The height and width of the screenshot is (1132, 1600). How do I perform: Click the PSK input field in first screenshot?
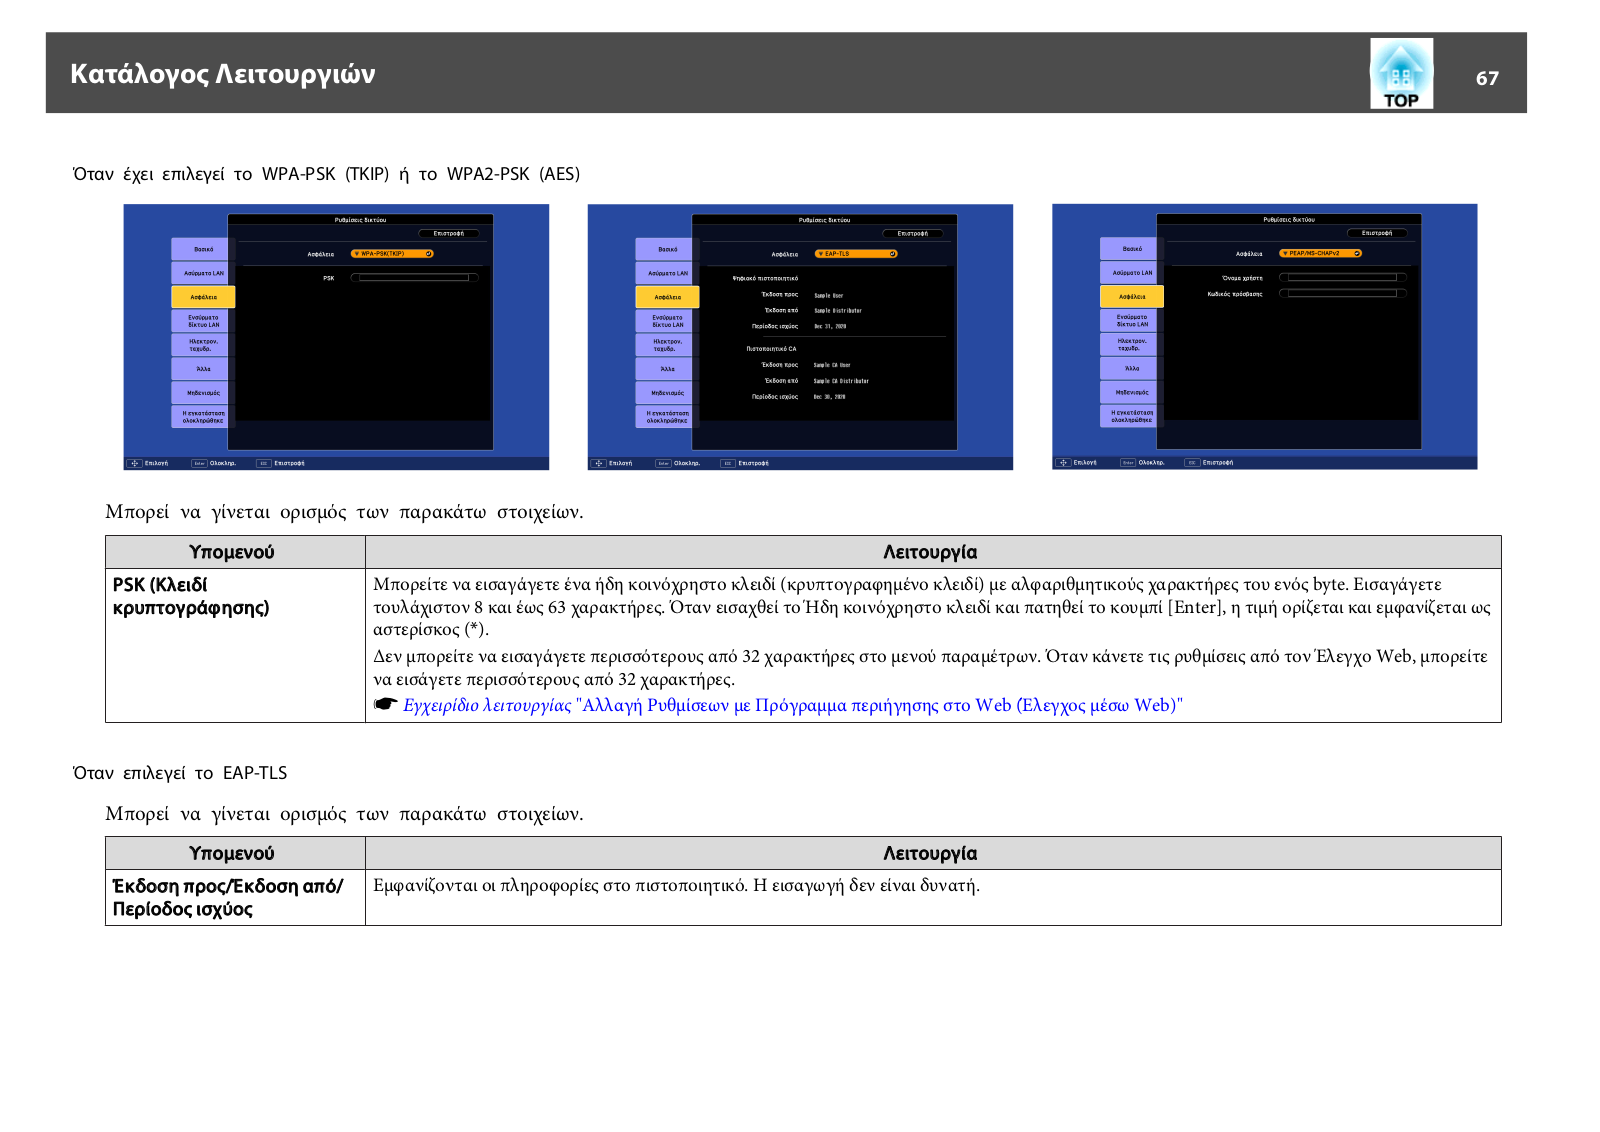click(x=414, y=278)
